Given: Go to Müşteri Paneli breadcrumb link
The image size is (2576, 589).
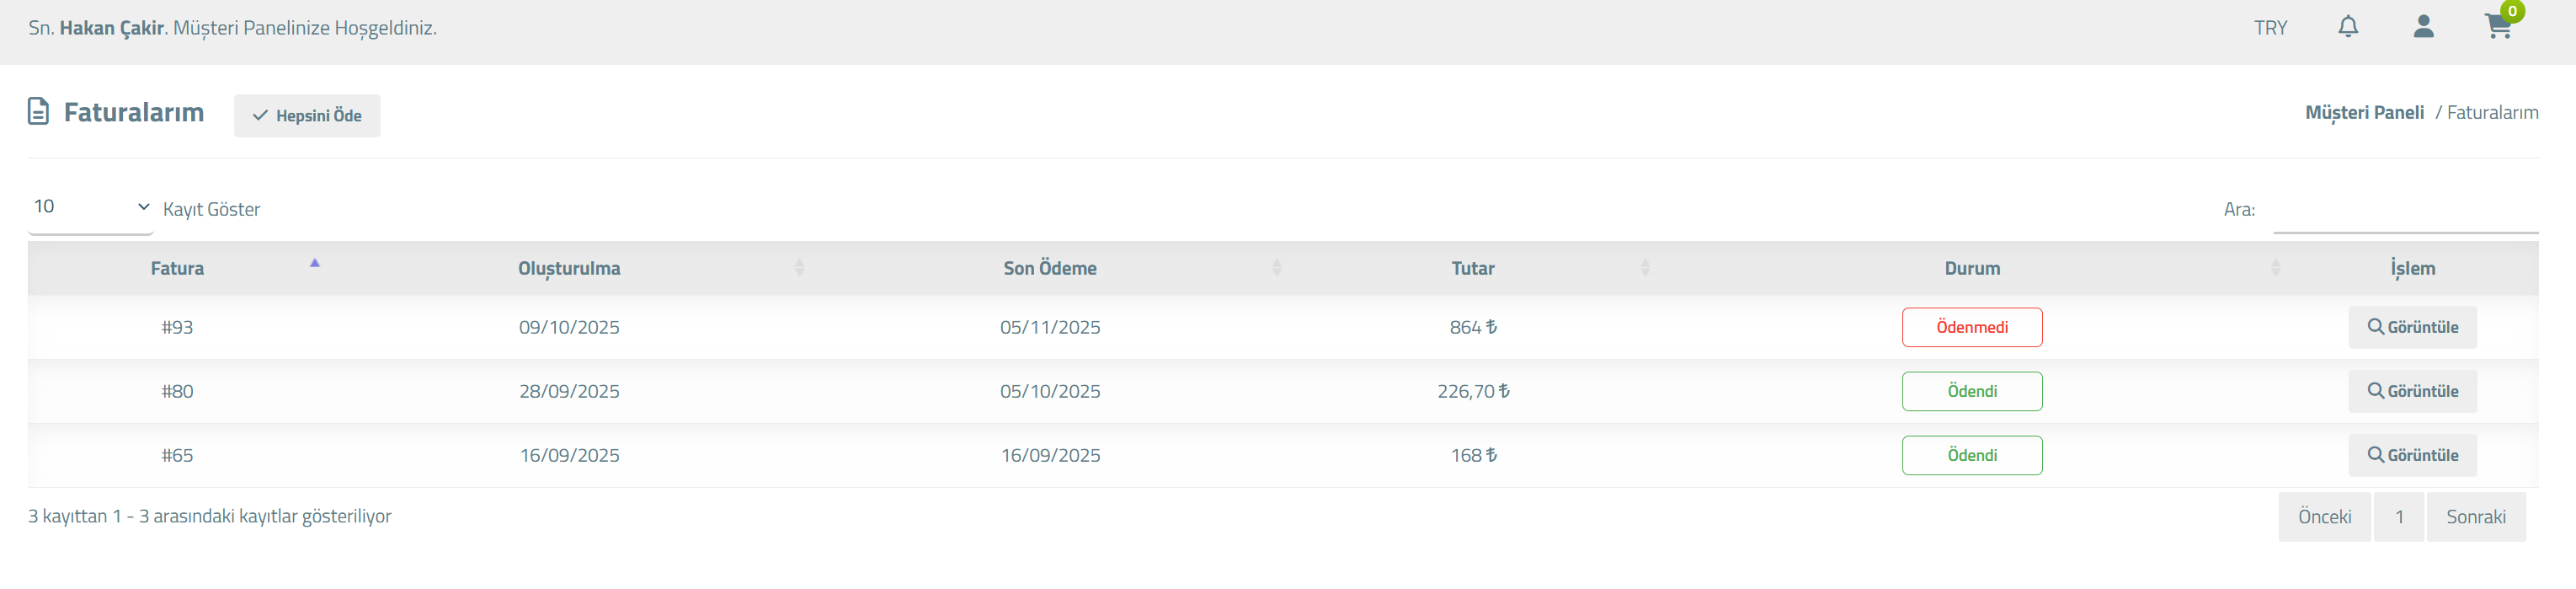Looking at the screenshot, I should pyautogui.click(x=2364, y=112).
